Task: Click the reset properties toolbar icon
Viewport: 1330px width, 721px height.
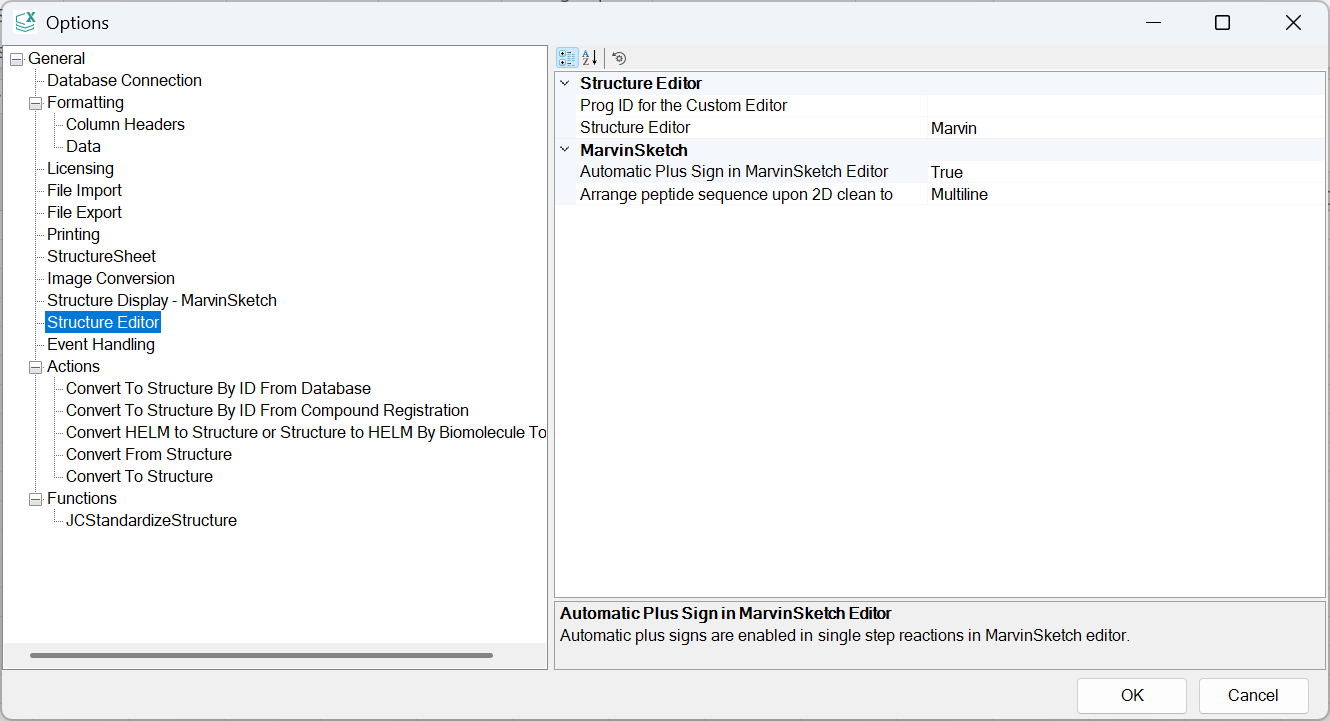Action: [x=619, y=58]
